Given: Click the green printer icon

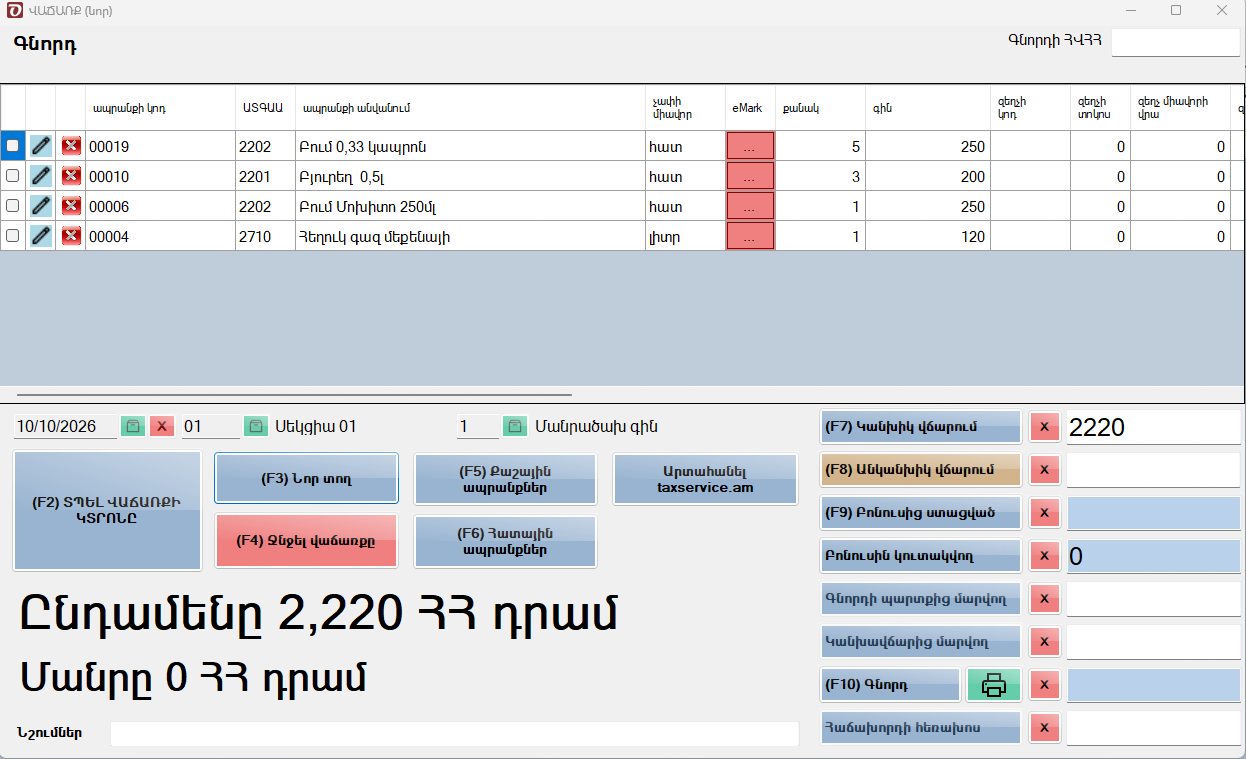Looking at the screenshot, I should (x=993, y=685).
